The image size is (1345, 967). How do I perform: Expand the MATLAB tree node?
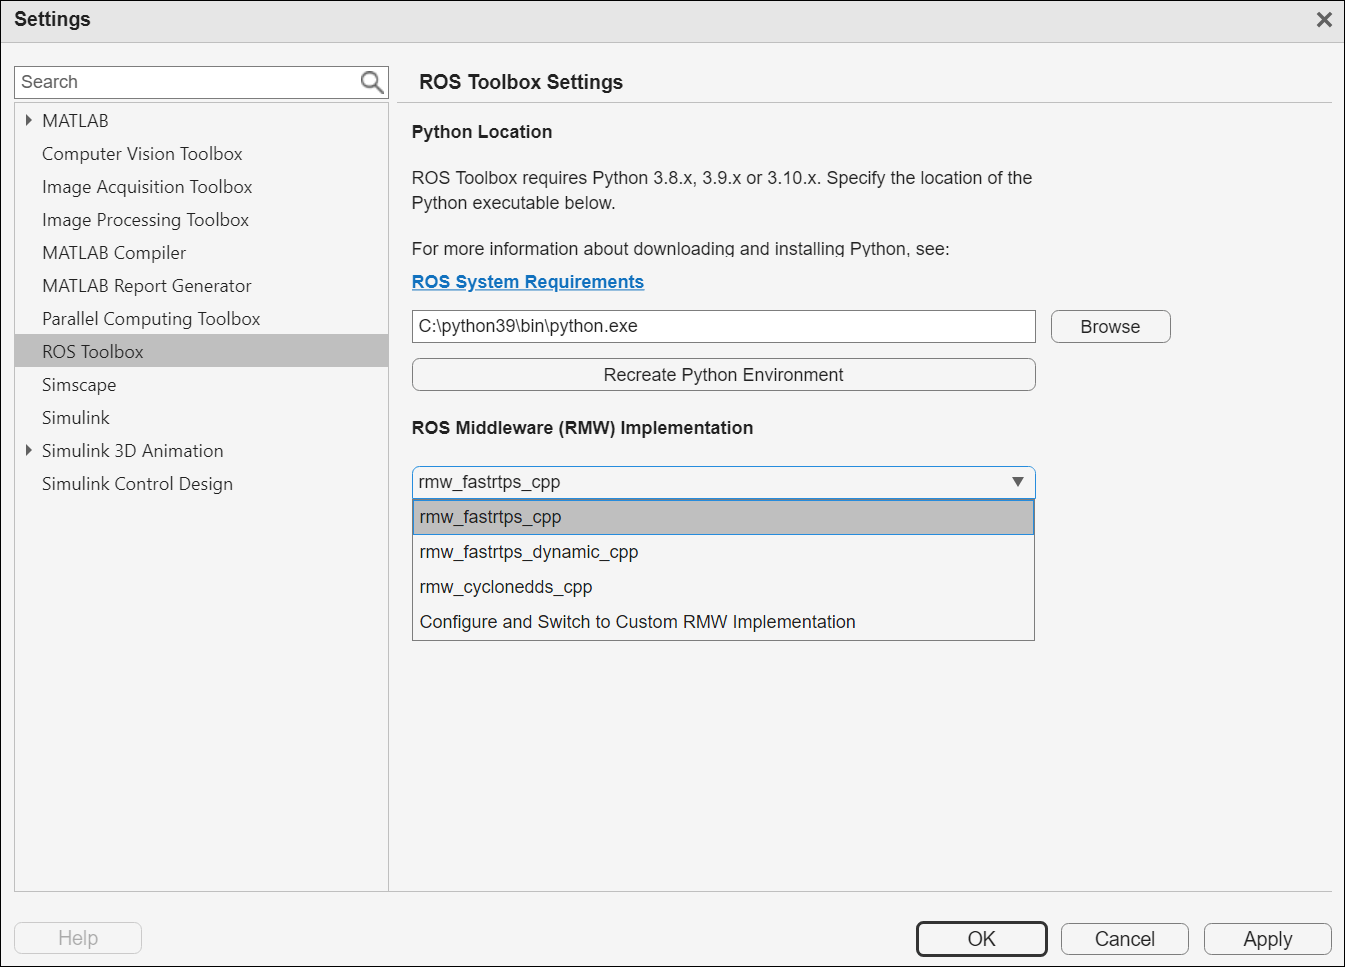pyautogui.click(x=29, y=120)
